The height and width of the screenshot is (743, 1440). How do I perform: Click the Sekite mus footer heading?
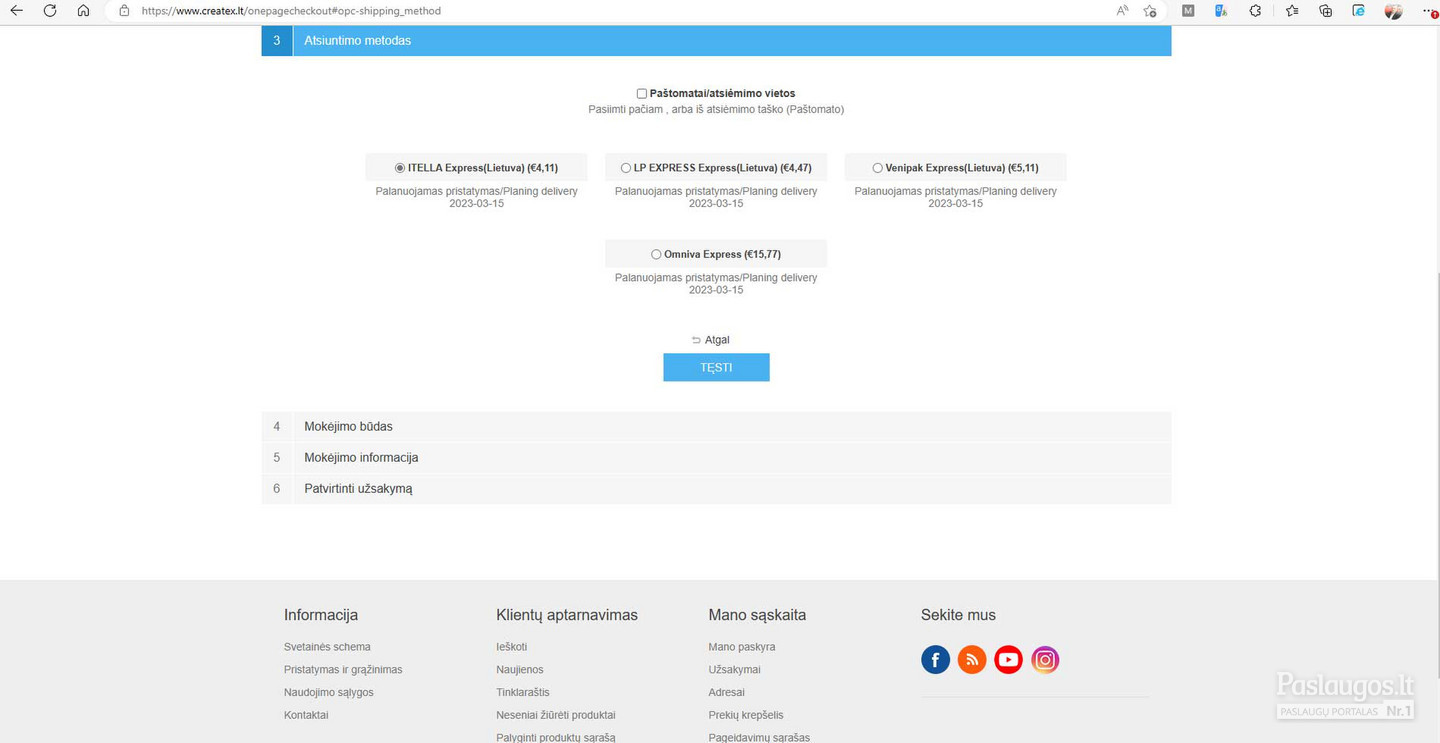pos(958,615)
